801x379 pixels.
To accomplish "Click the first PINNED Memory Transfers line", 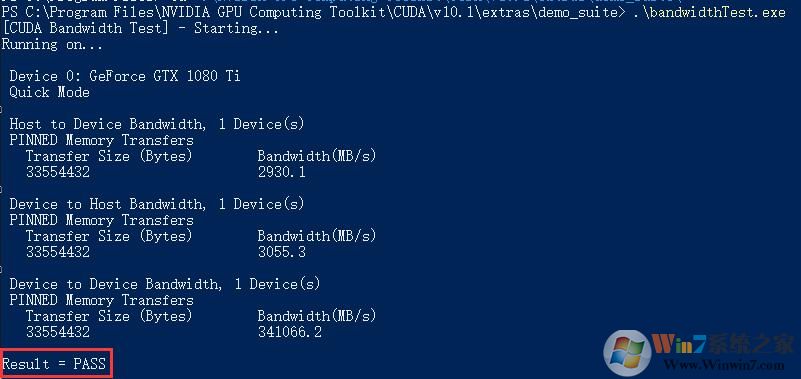I will tap(102, 140).
